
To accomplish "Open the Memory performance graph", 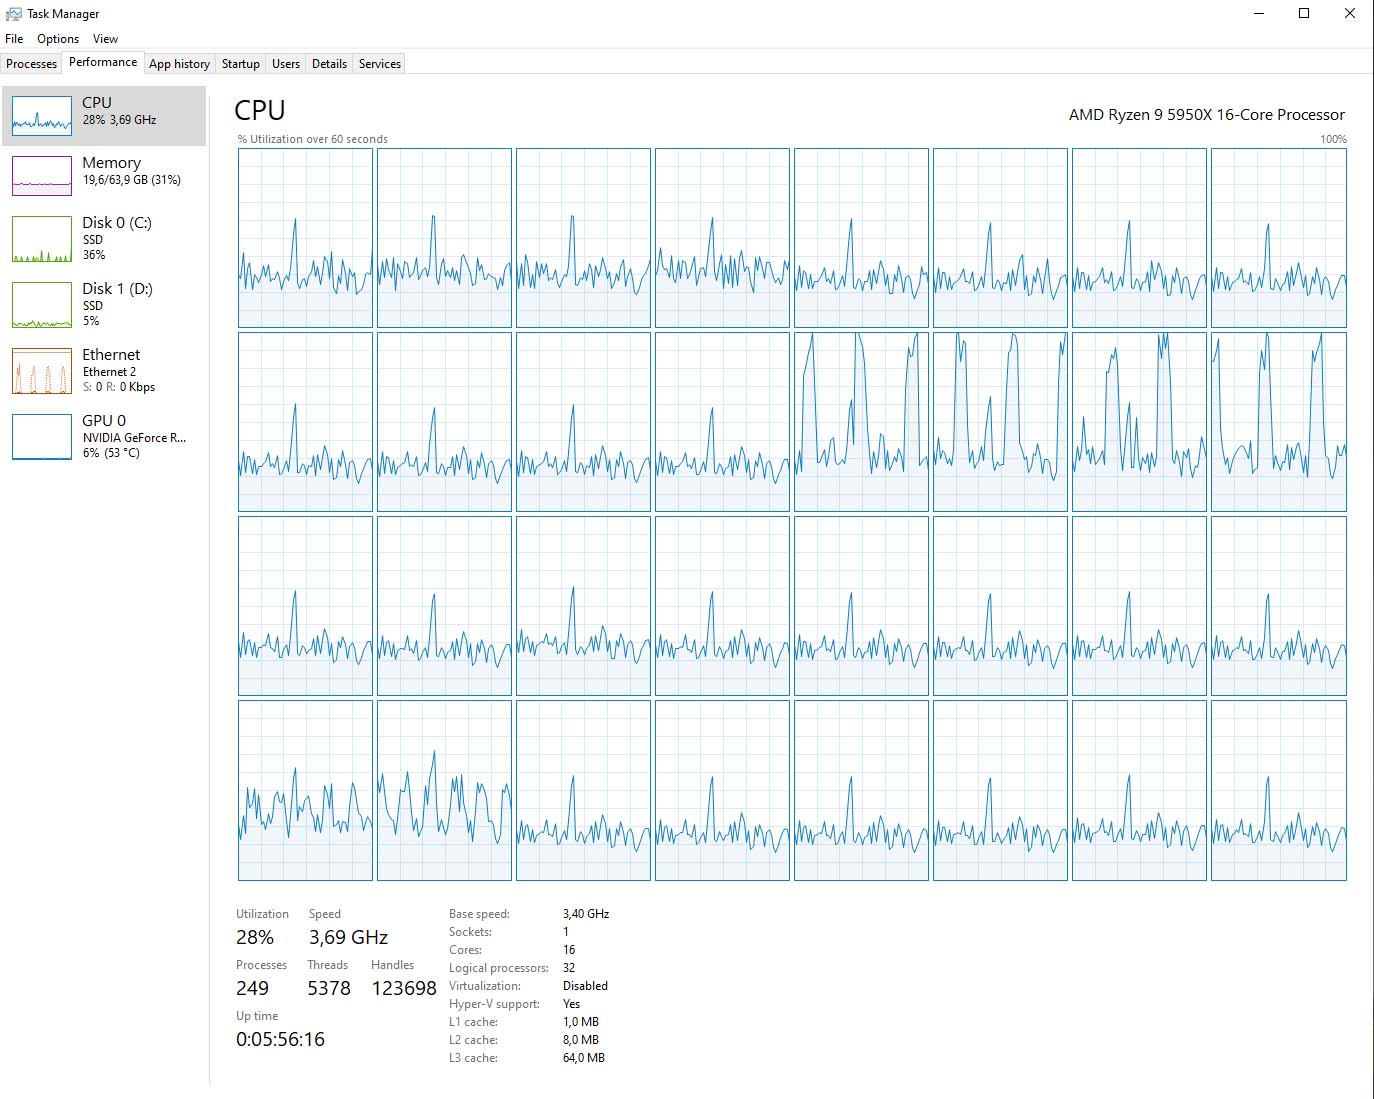I will click(x=111, y=170).
